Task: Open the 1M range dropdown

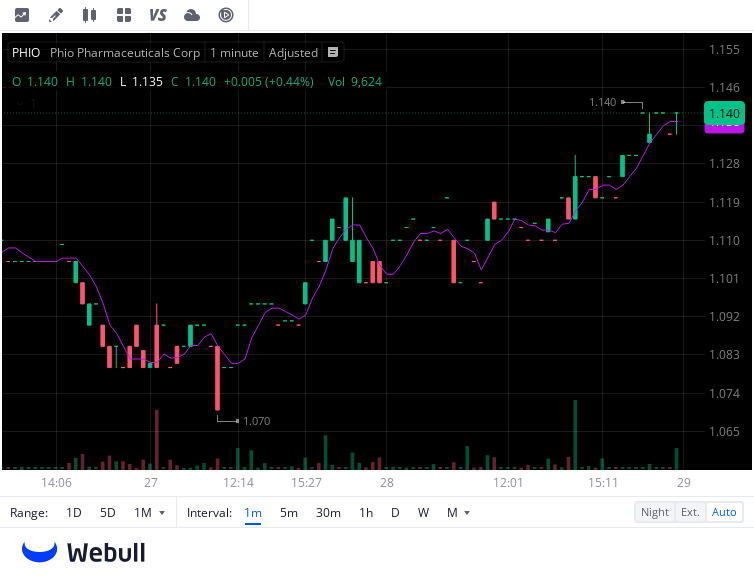Action: pyautogui.click(x=149, y=513)
